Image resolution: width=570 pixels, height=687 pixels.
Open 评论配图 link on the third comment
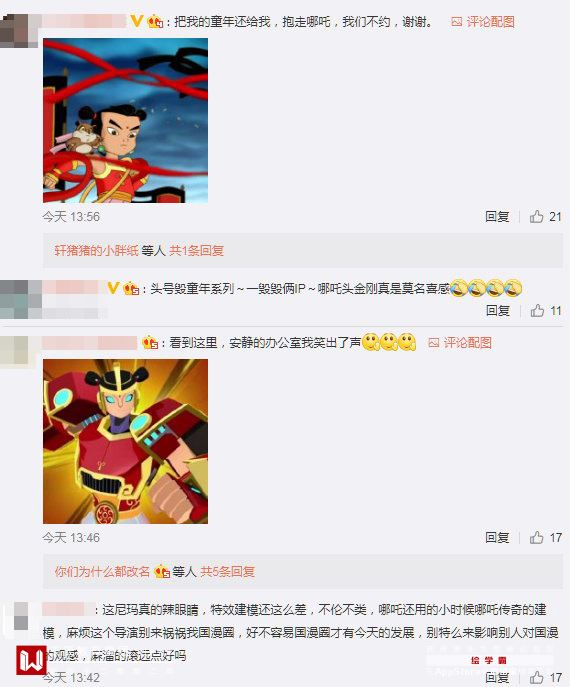point(467,343)
